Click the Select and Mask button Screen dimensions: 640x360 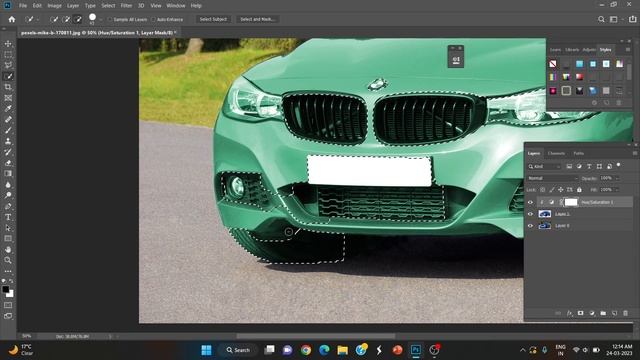coord(258,19)
